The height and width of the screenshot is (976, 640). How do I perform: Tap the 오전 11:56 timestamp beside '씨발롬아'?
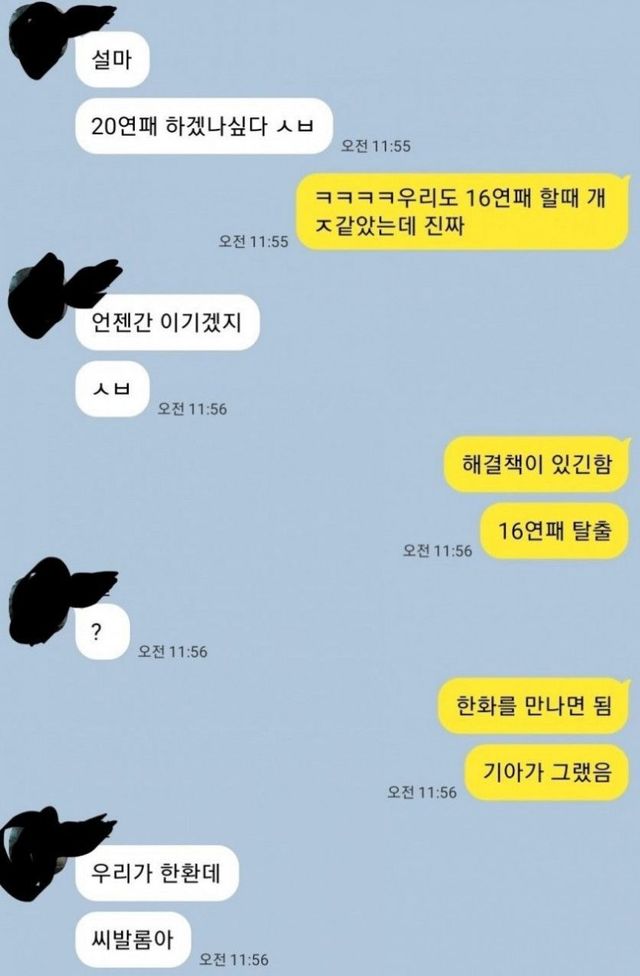point(234,959)
